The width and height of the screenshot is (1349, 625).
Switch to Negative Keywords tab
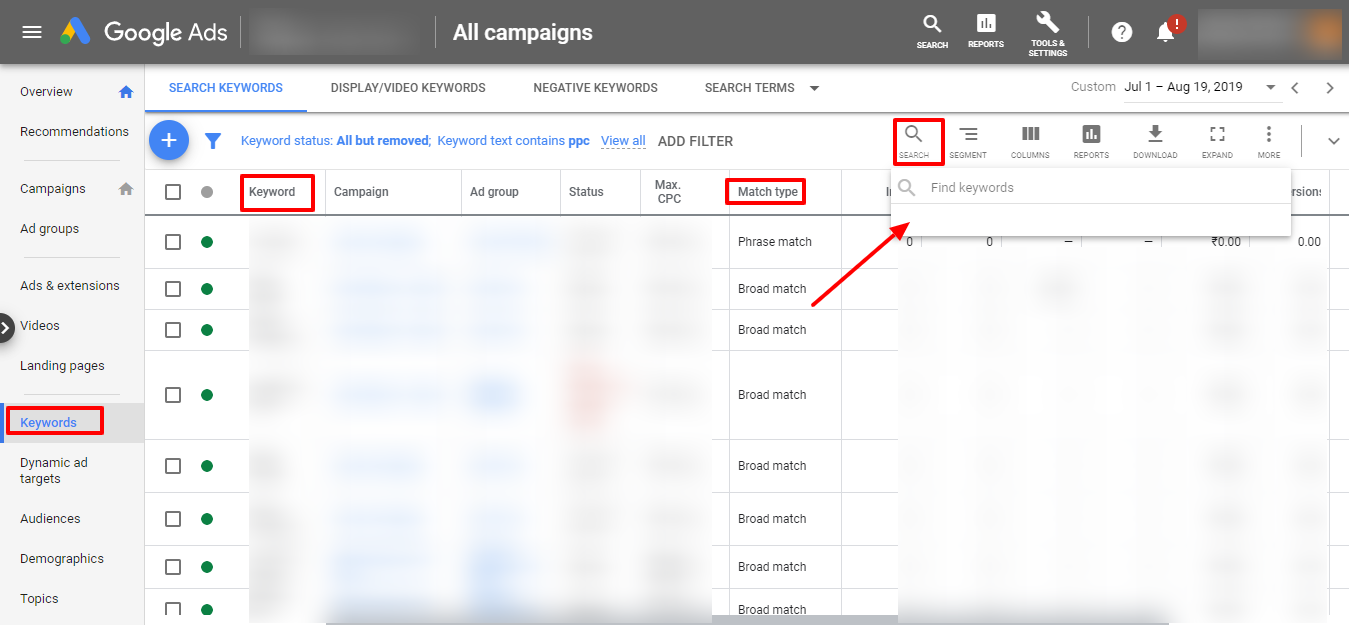(x=595, y=88)
